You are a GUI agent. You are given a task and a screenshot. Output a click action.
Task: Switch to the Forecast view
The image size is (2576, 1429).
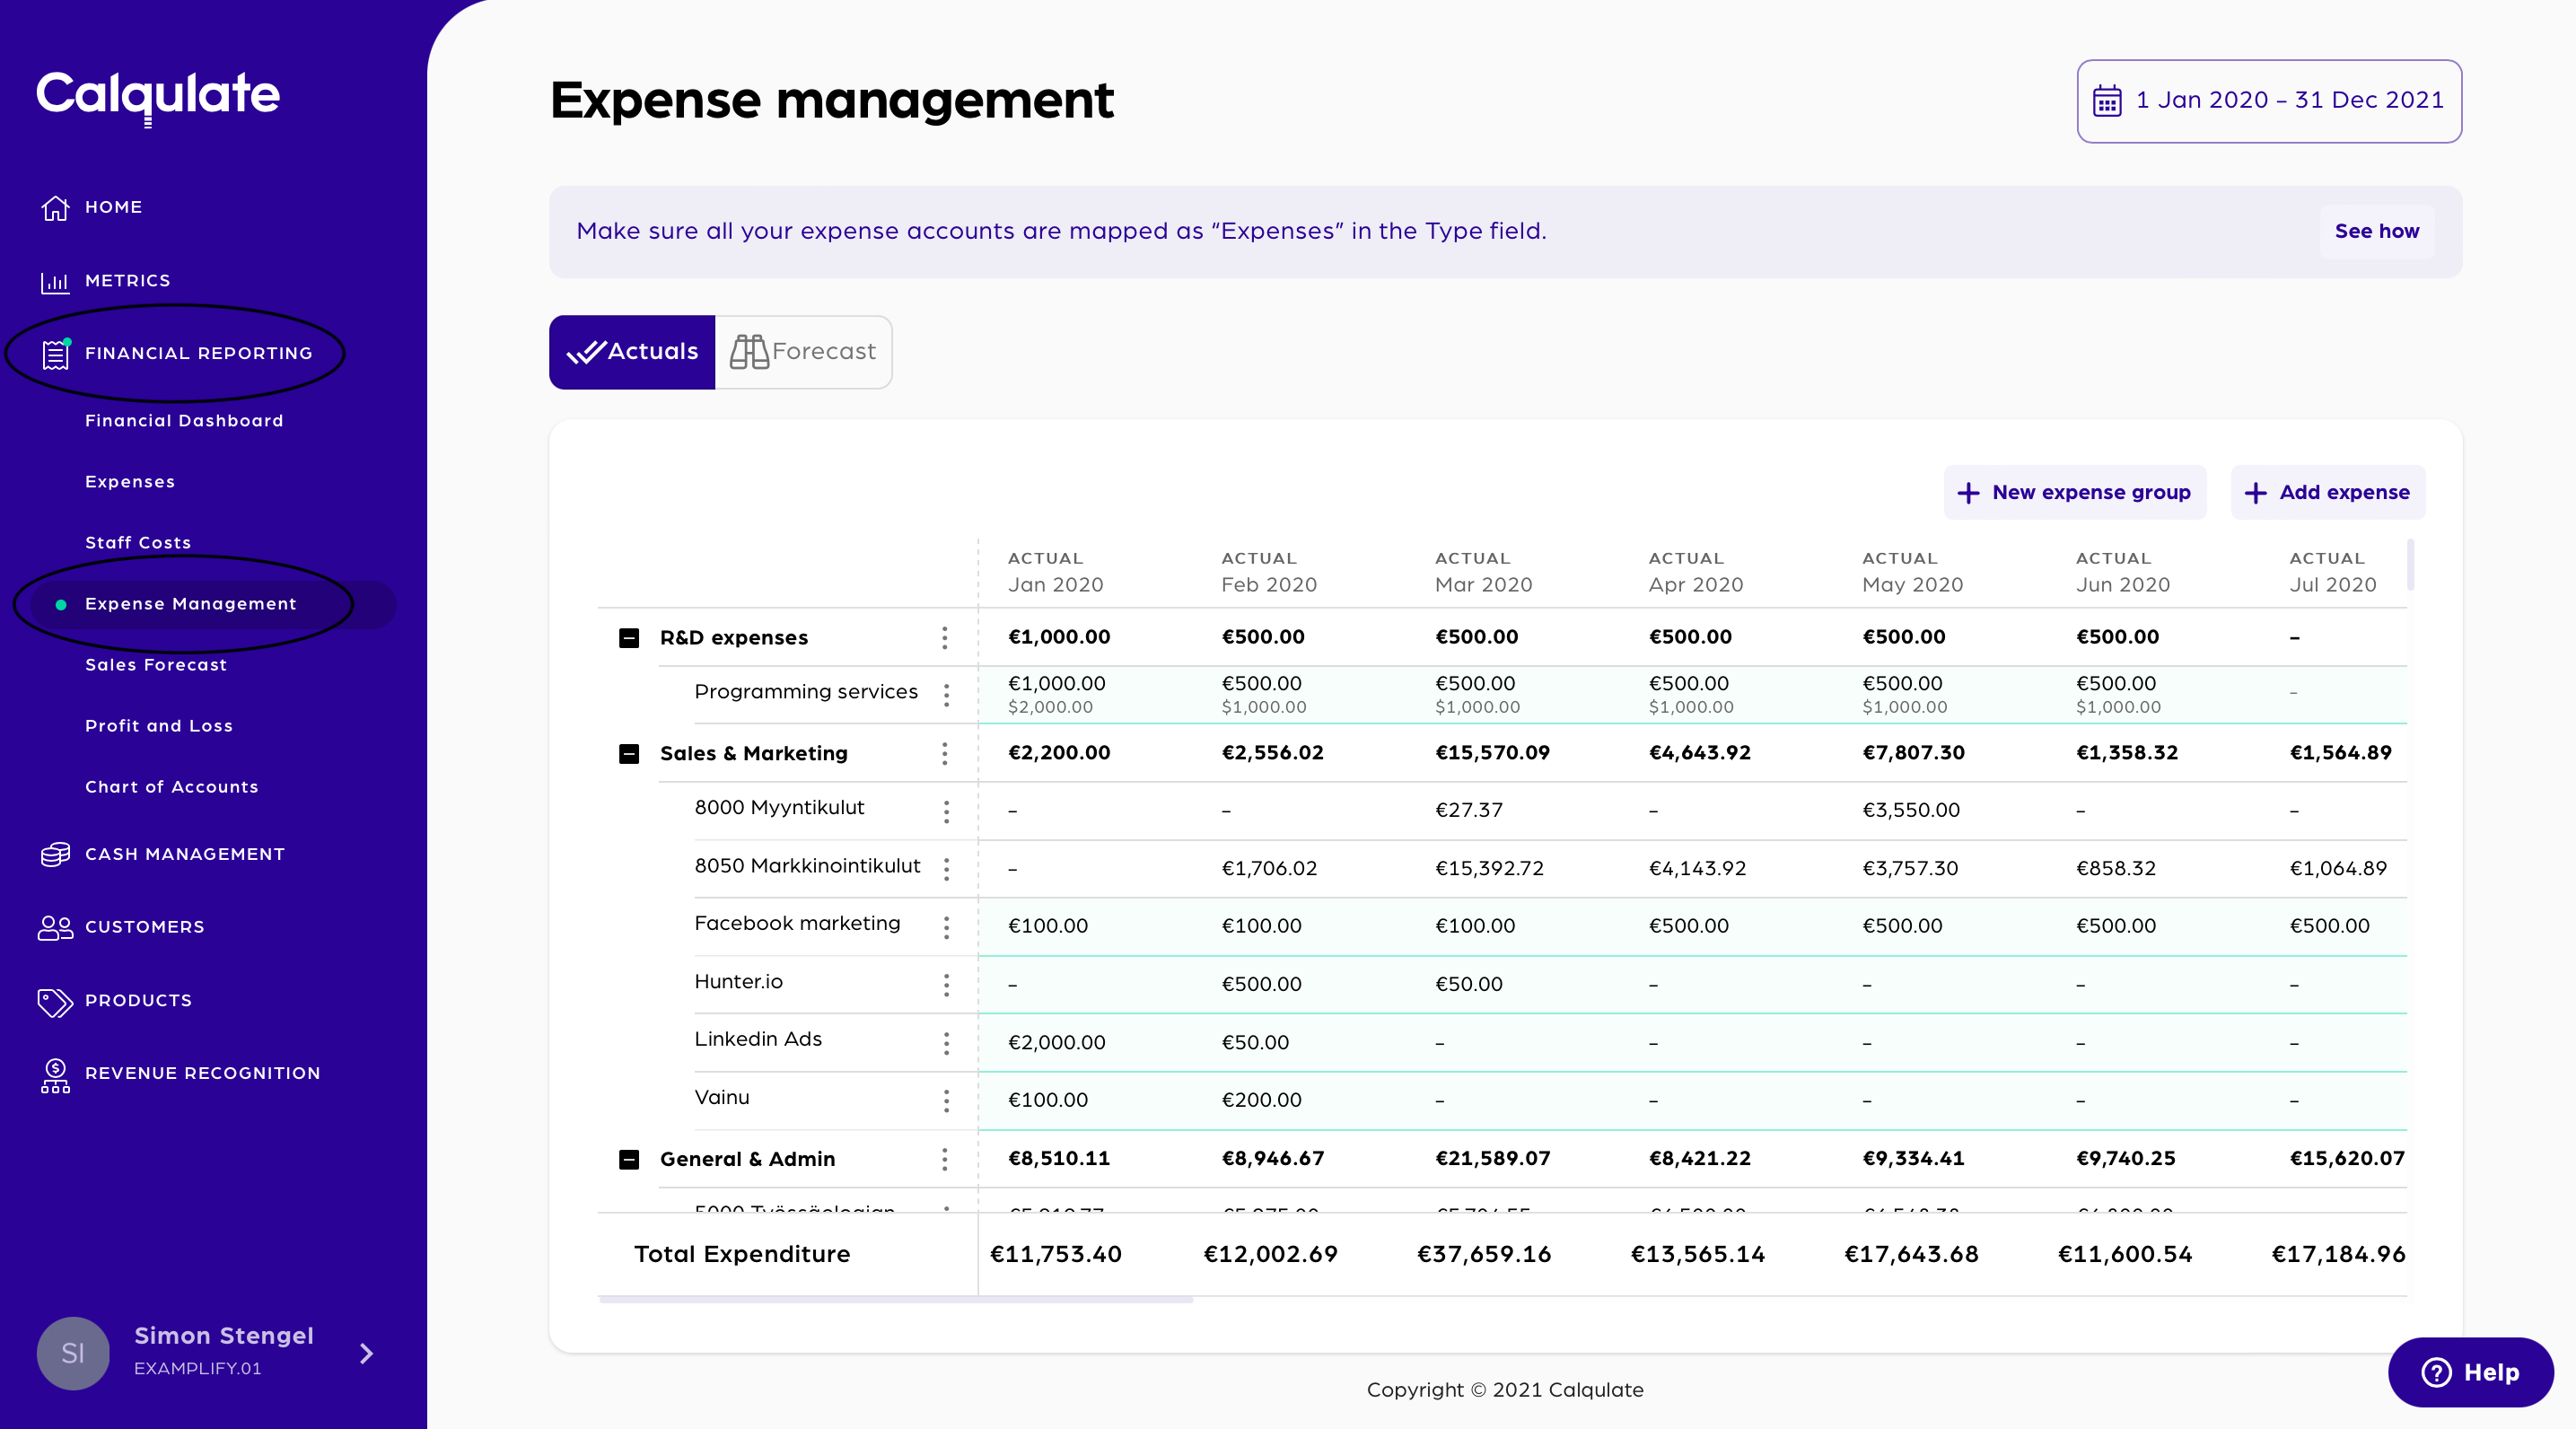point(803,352)
